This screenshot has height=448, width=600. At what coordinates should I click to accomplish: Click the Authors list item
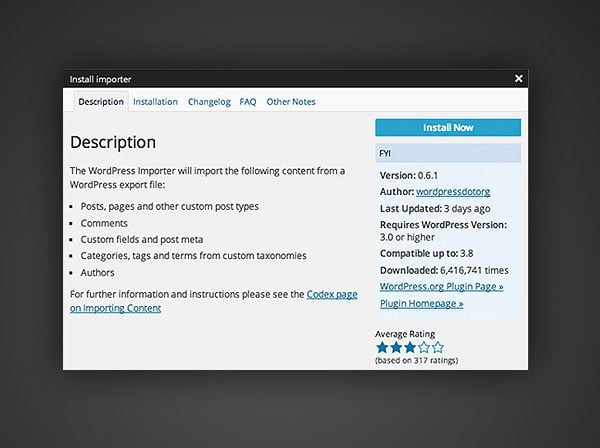coord(97,273)
